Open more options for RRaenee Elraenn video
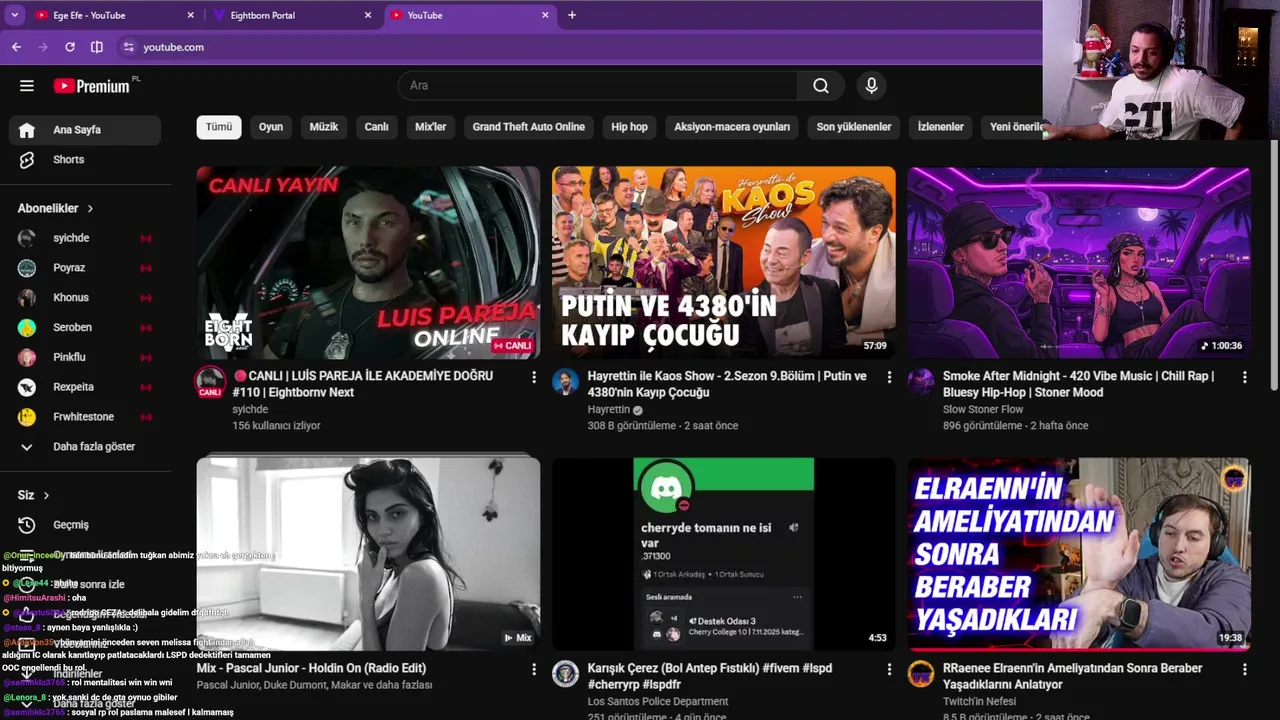Screen dimensions: 1280x720 [1244, 669]
